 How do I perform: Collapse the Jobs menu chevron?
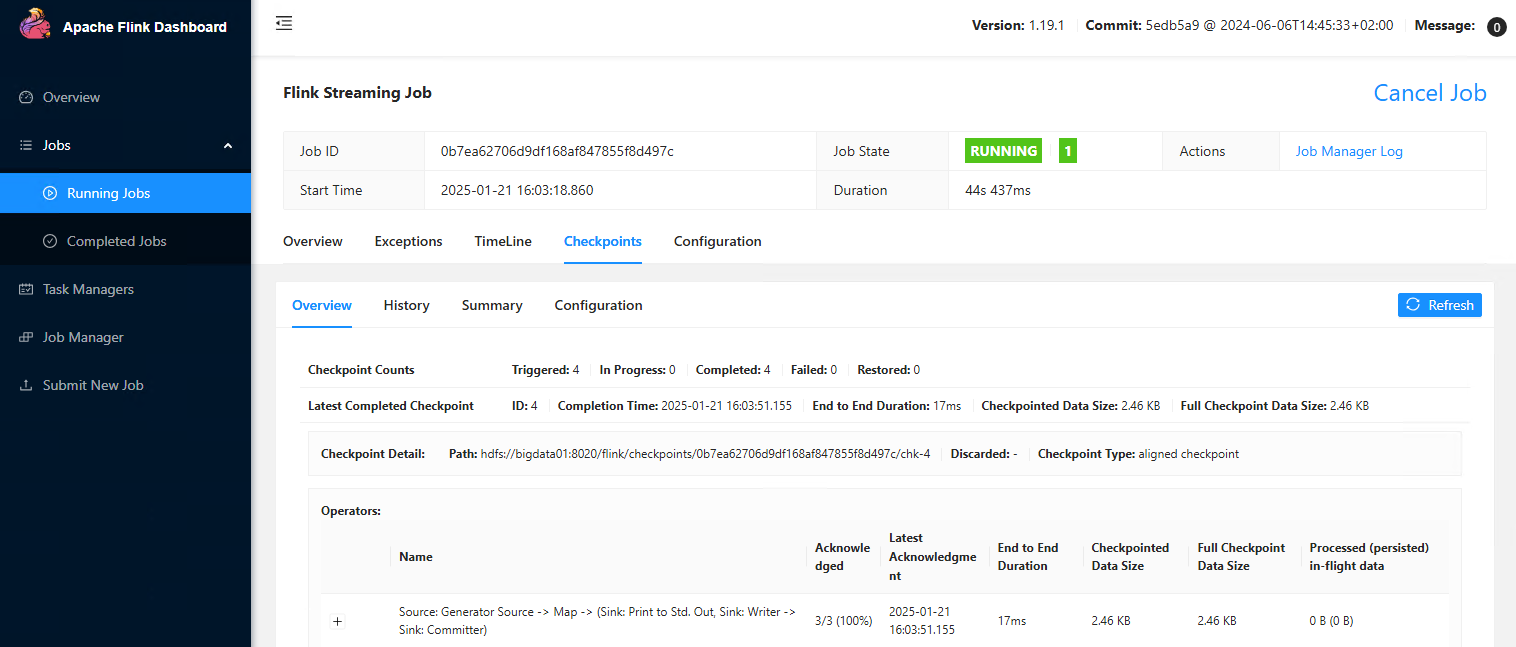[228, 146]
